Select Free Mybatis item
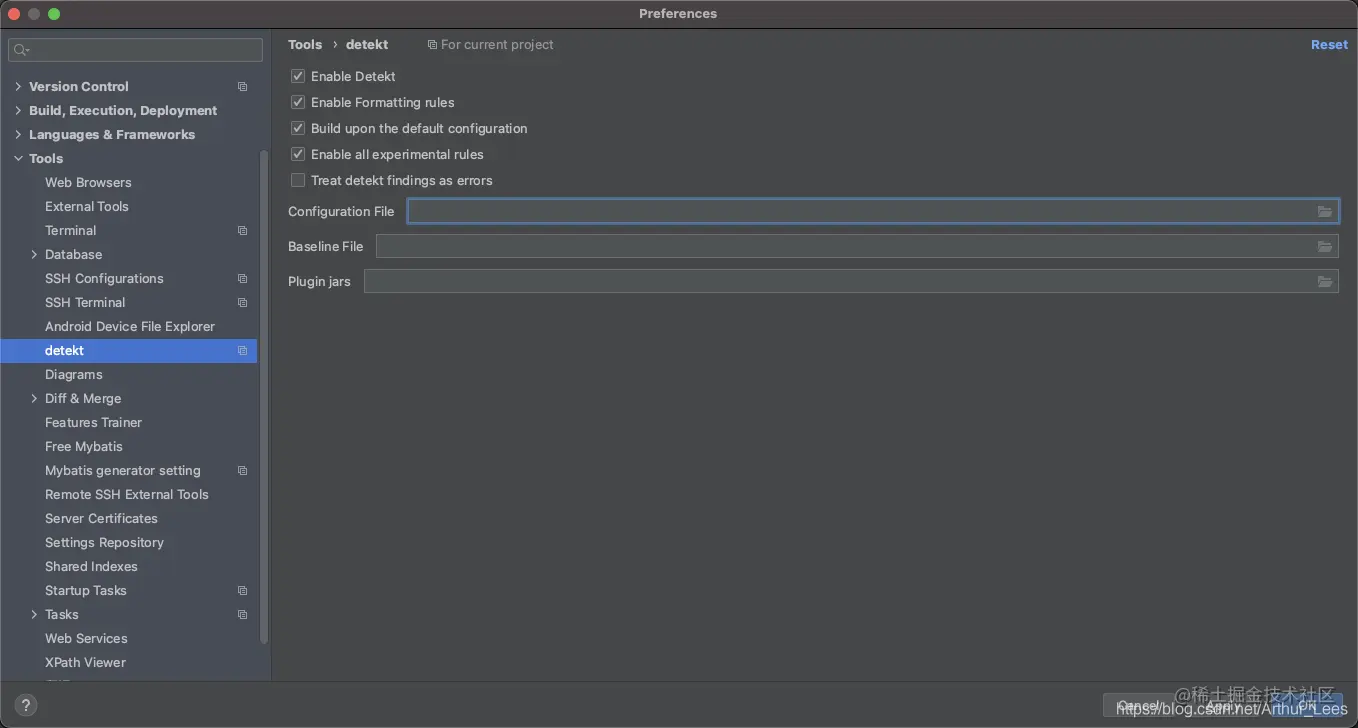Viewport: 1358px width, 728px height. 84,446
